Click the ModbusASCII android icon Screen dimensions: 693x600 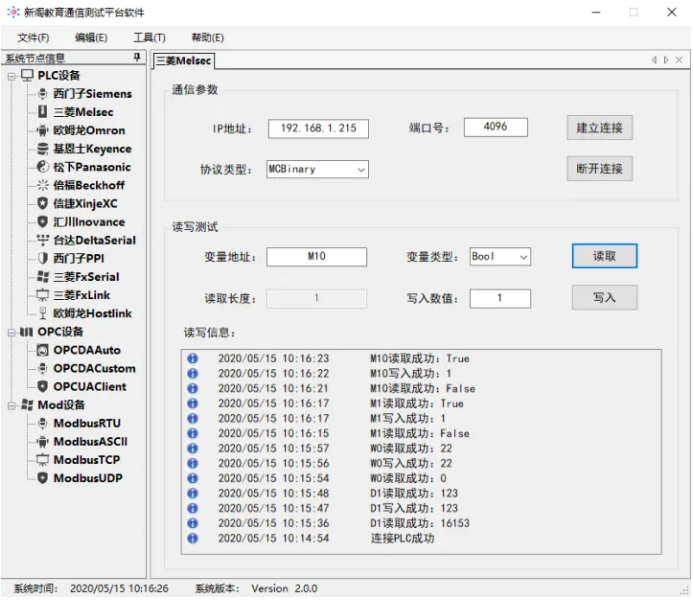42,441
